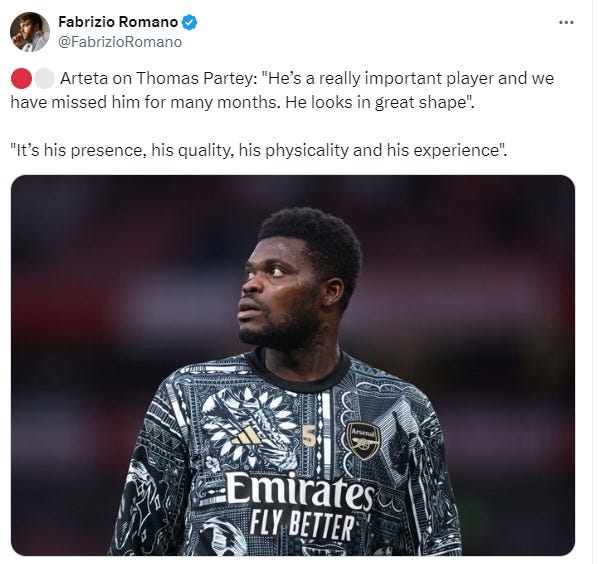Open the three-dot more options menu
This screenshot has width=599, height=564.
click(566, 23)
